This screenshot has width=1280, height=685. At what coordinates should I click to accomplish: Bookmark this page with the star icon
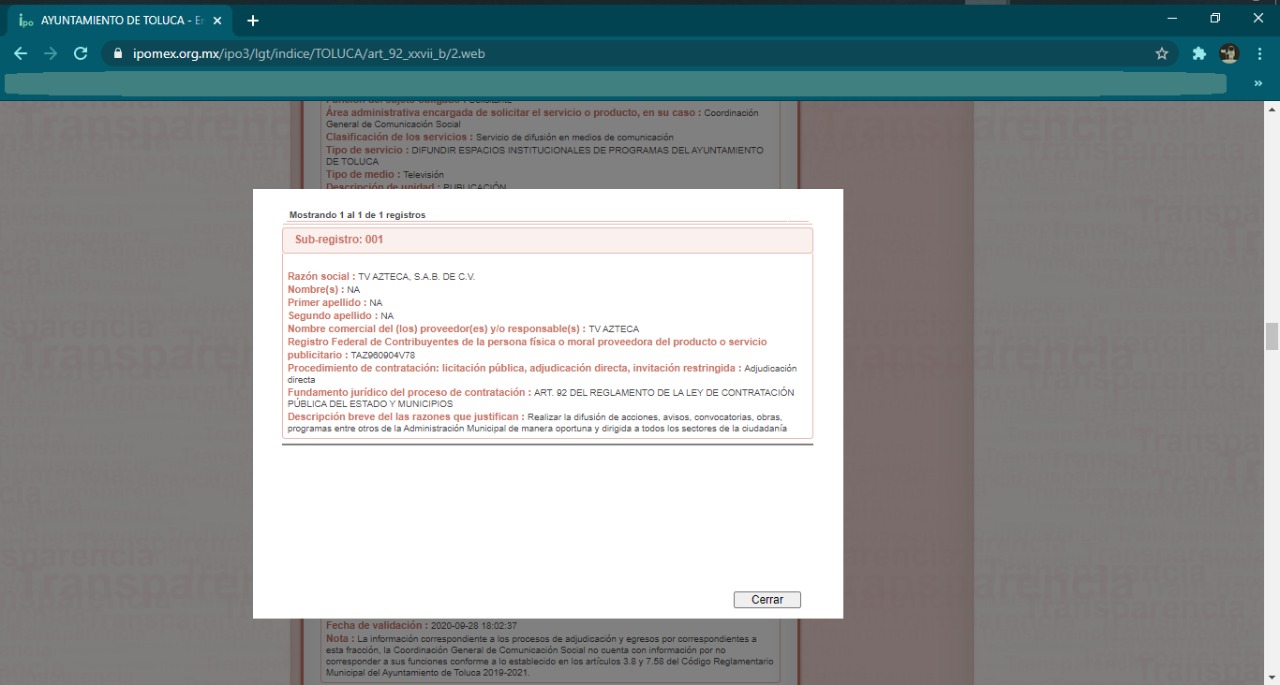point(1162,54)
